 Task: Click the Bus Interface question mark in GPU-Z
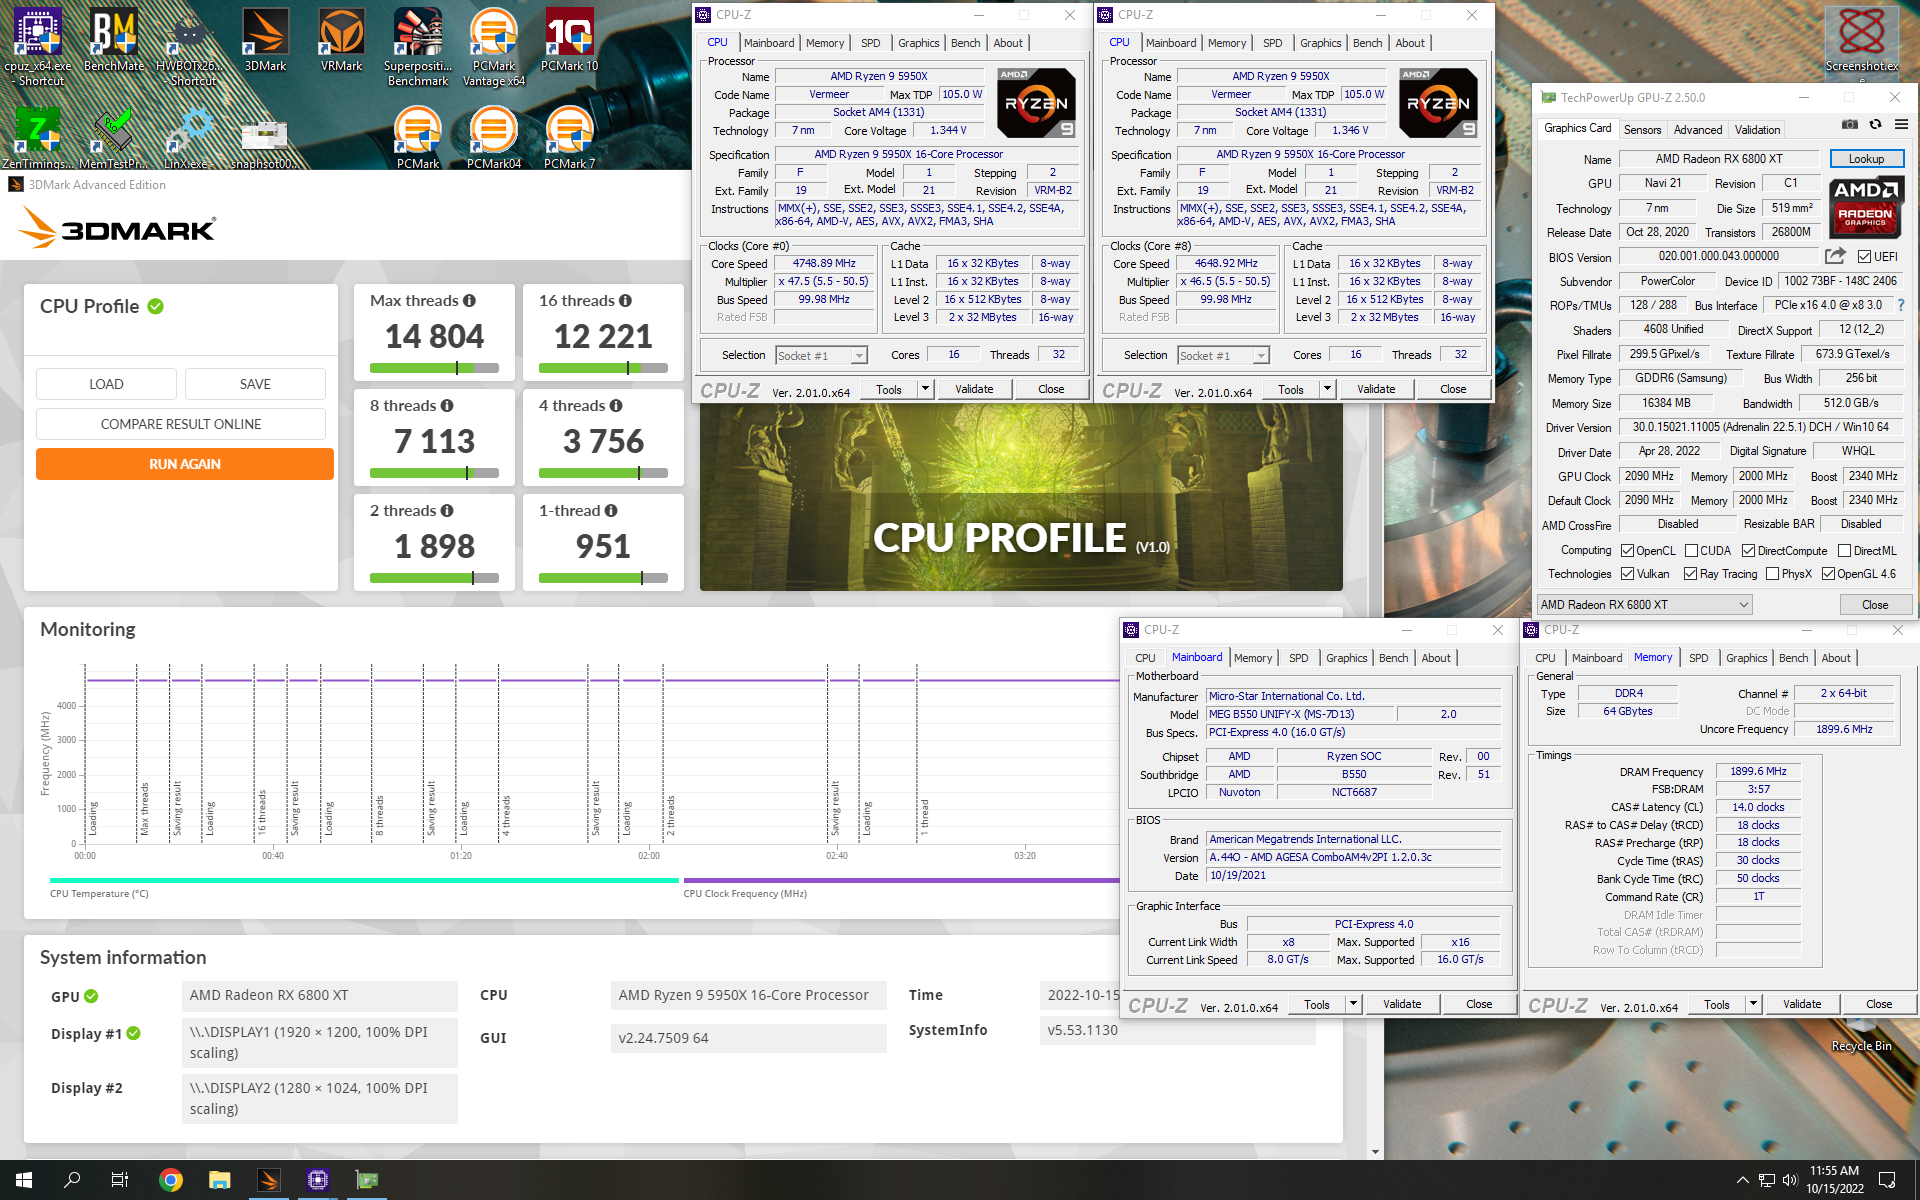[1901, 305]
